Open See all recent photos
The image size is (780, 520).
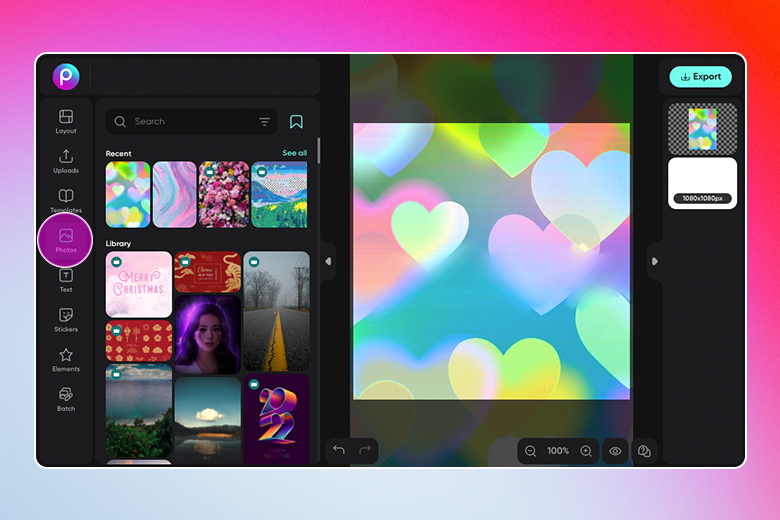click(x=294, y=153)
